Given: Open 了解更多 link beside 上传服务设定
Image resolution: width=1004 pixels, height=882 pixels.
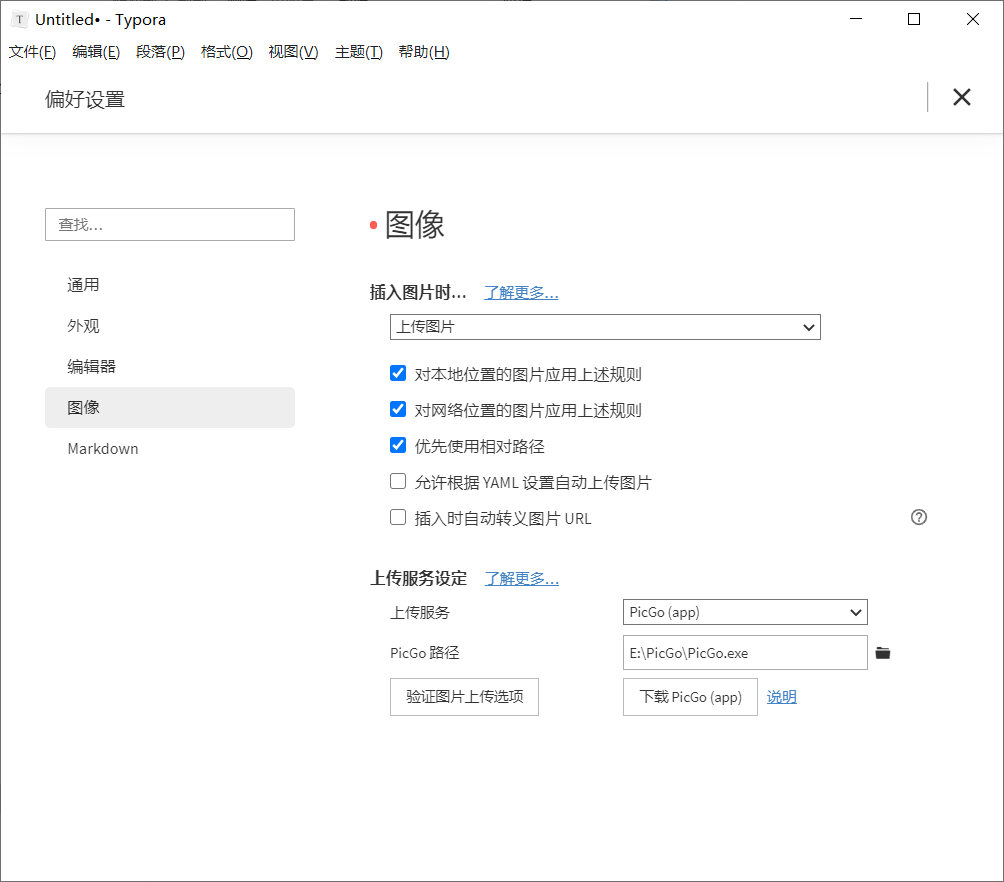Looking at the screenshot, I should coord(522,578).
